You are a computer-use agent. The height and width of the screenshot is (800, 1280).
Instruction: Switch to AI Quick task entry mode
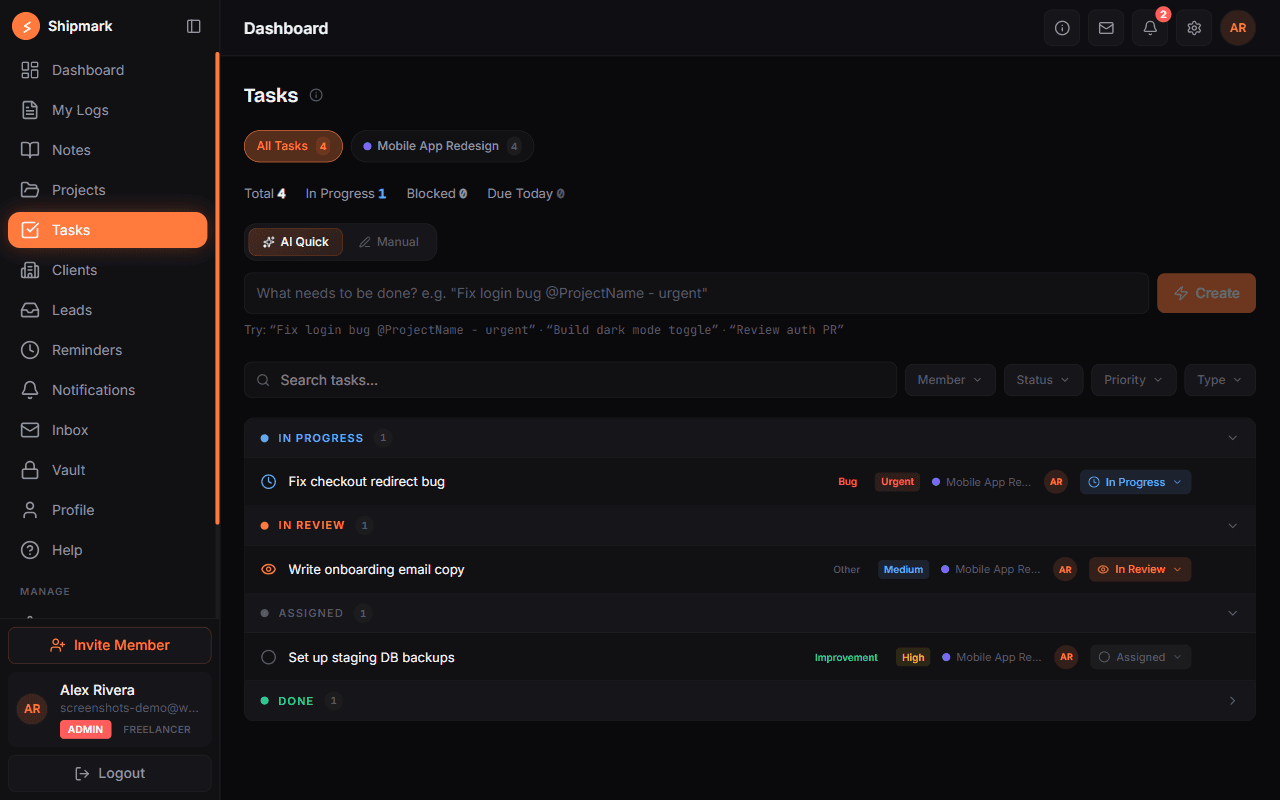click(x=296, y=242)
